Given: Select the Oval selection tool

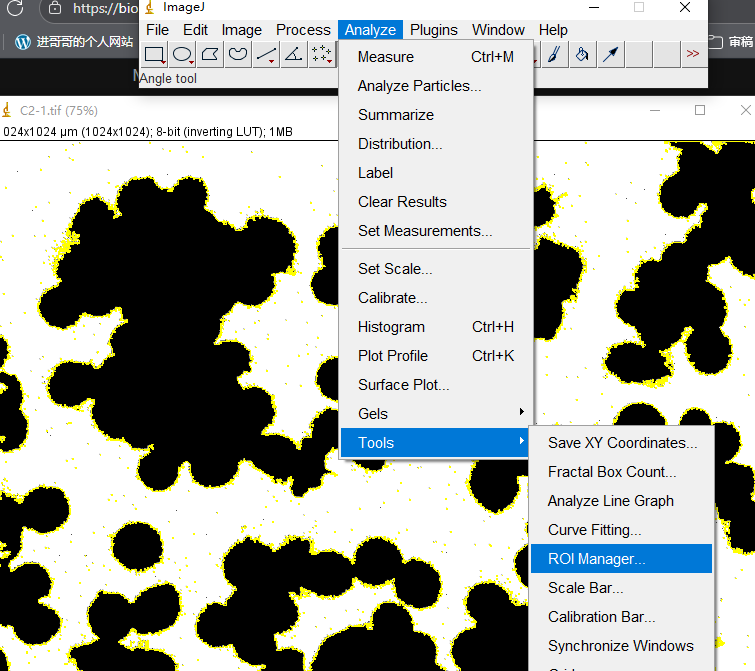Looking at the screenshot, I should coord(182,54).
